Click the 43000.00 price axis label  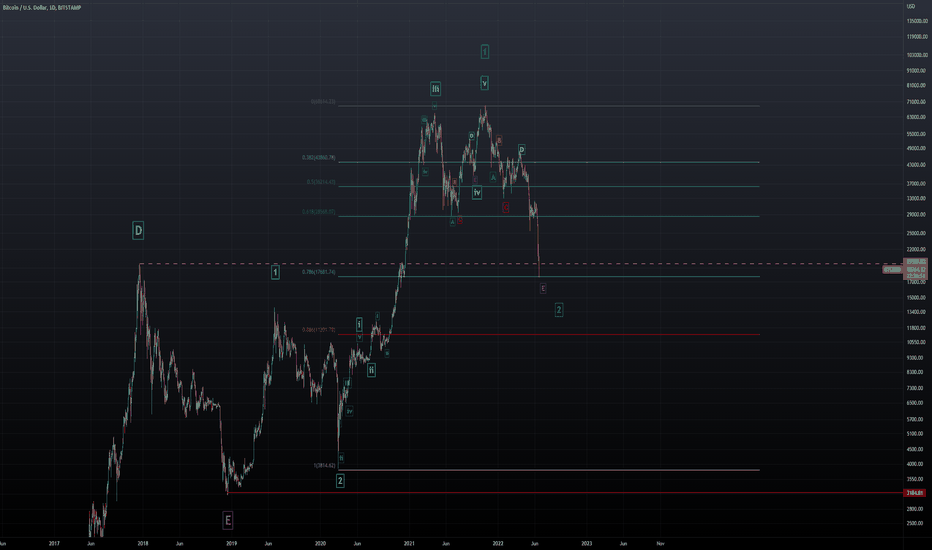click(x=916, y=165)
